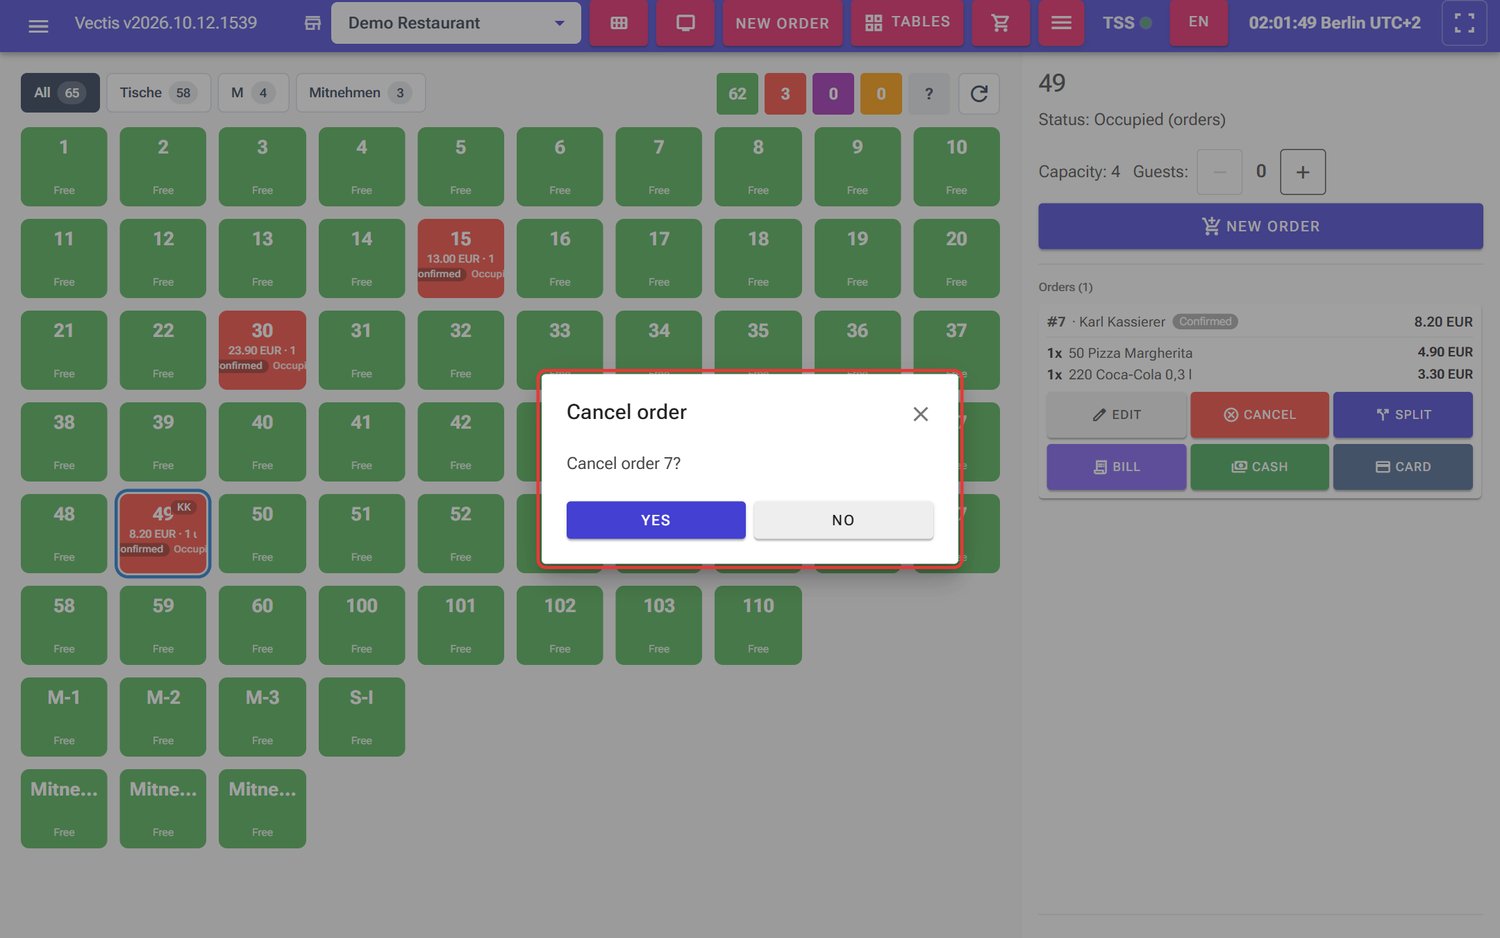The width and height of the screenshot is (1500, 938).
Task: Switch language with EN button
Action: (x=1198, y=22)
